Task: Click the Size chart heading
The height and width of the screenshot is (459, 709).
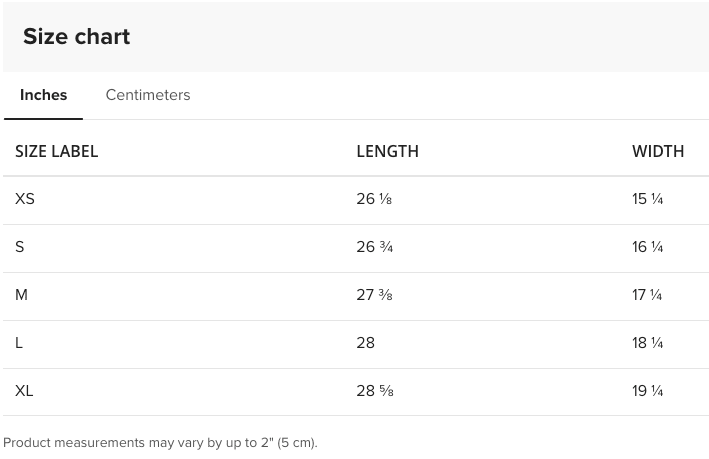Action: pyautogui.click(x=77, y=37)
